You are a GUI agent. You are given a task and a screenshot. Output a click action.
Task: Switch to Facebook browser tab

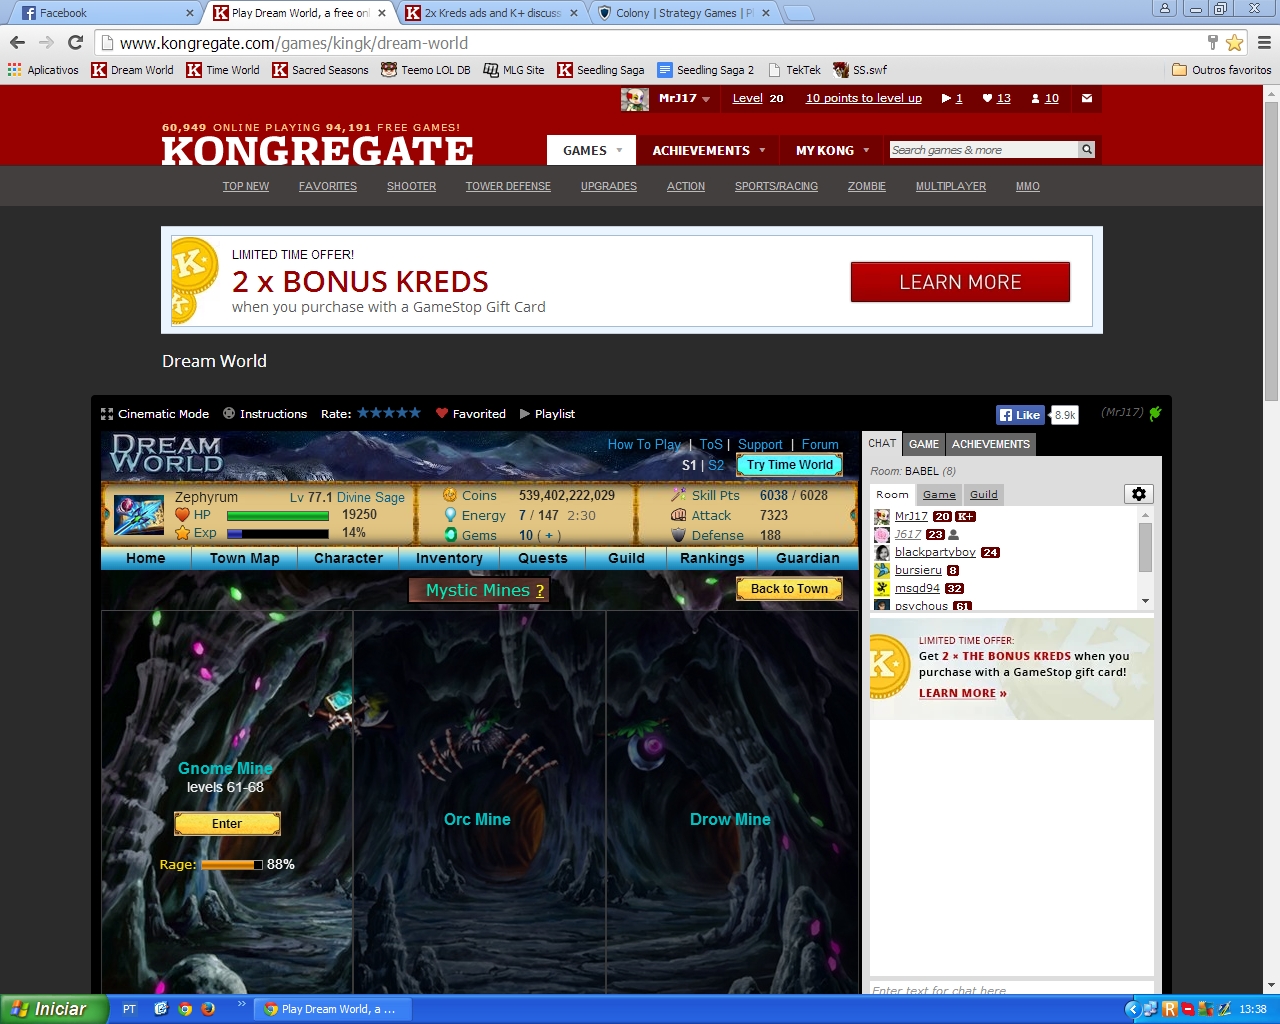pyautogui.click(x=105, y=13)
